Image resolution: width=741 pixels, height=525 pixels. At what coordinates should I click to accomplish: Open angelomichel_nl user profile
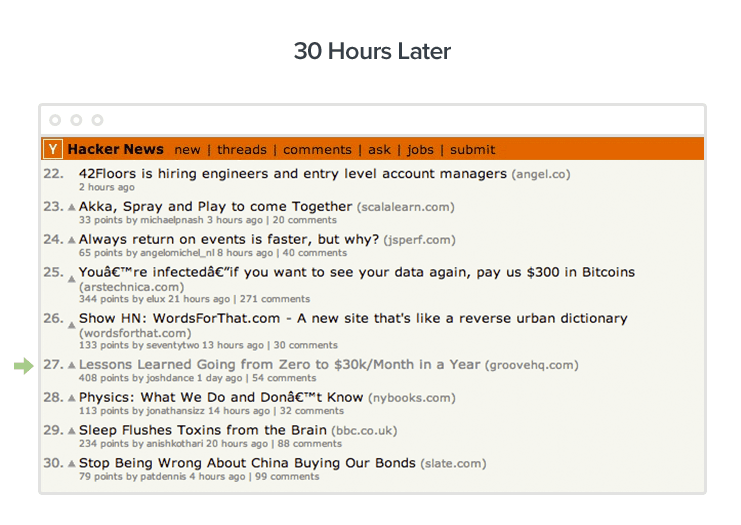tap(177, 253)
